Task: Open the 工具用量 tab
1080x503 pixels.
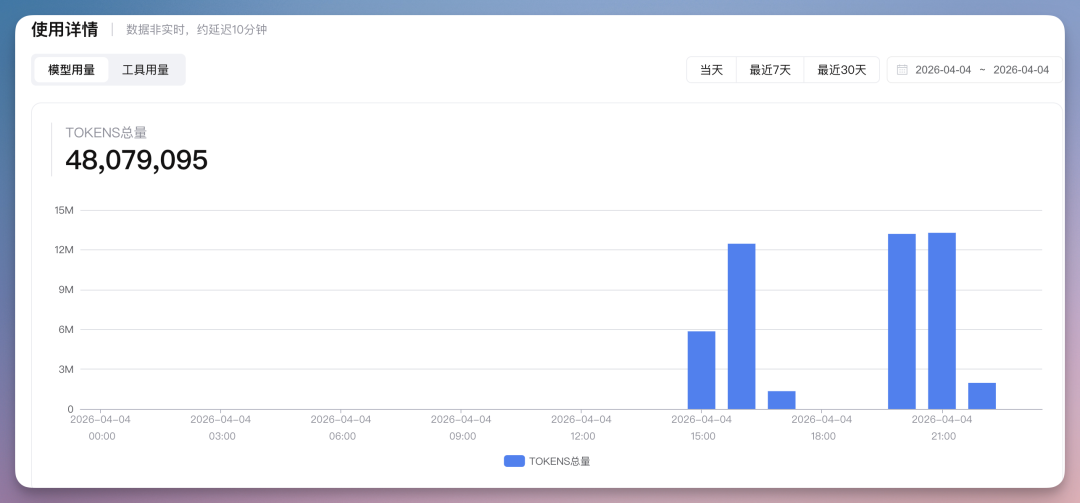Action: (x=145, y=70)
